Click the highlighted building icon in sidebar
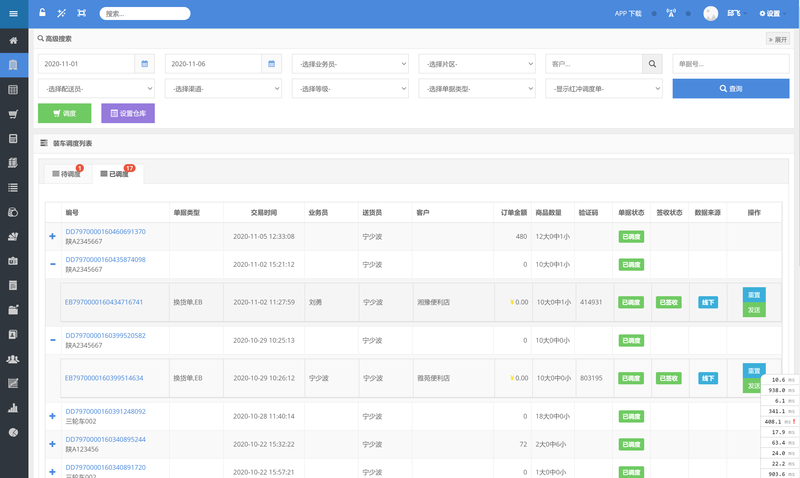The image size is (800, 478). [x=14, y=65]
